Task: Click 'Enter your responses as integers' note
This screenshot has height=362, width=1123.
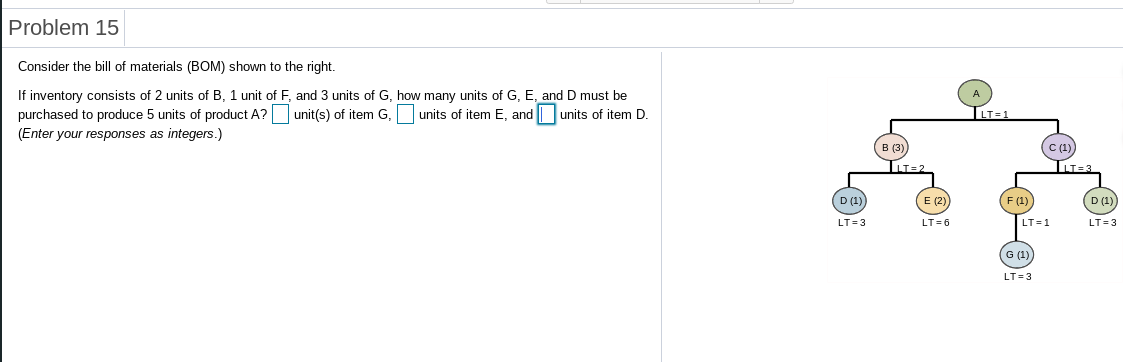Action: [120, 134]
